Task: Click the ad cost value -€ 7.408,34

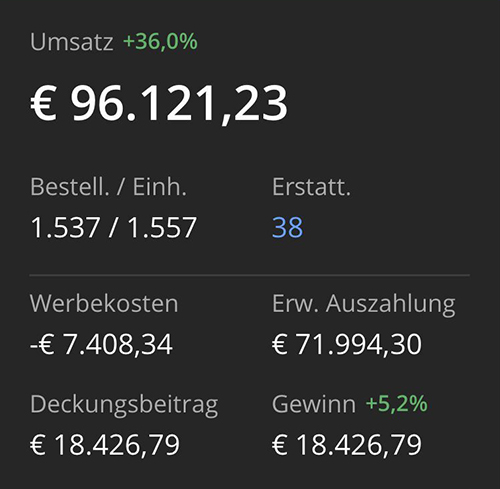Action: [x=101, y=344]
